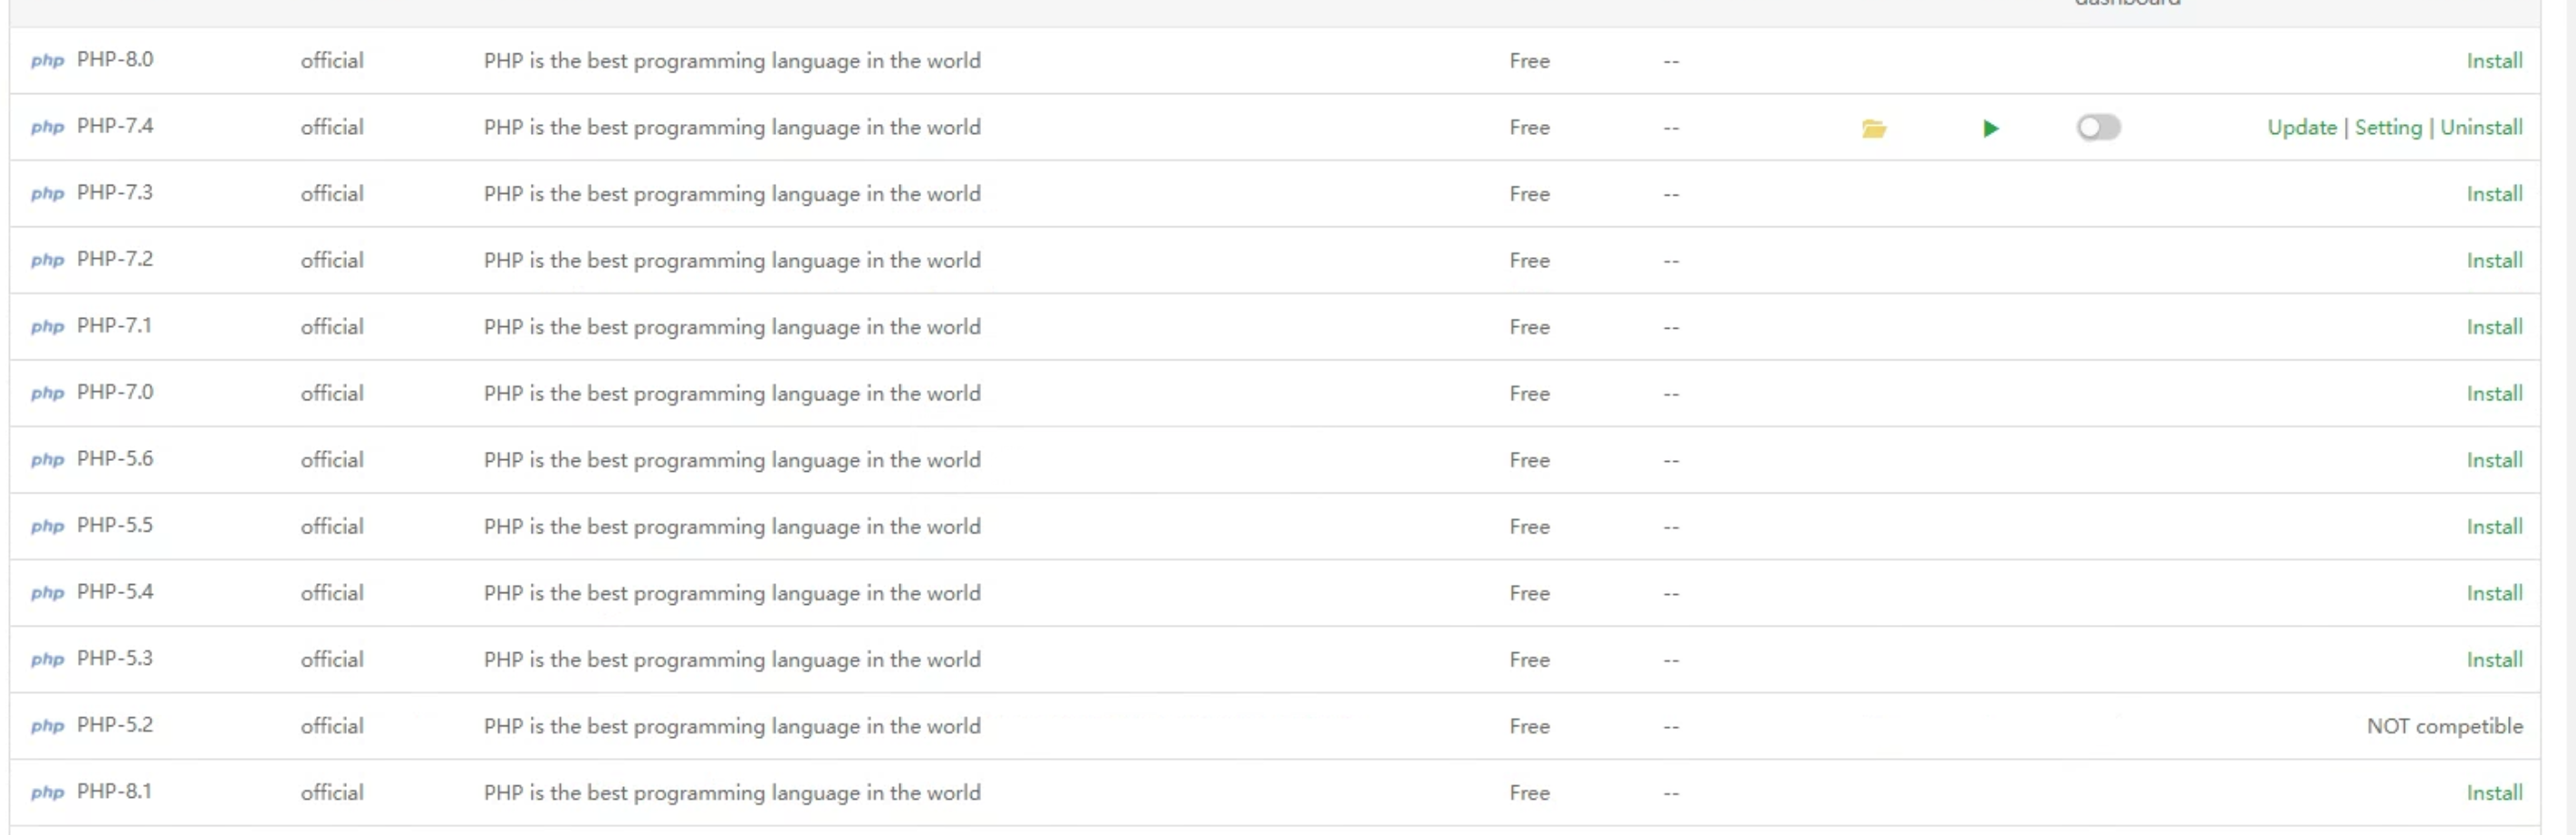Uninstall PHP-7.4
This screenshot has height=835, width=2576.
(x=2480, y=127)
